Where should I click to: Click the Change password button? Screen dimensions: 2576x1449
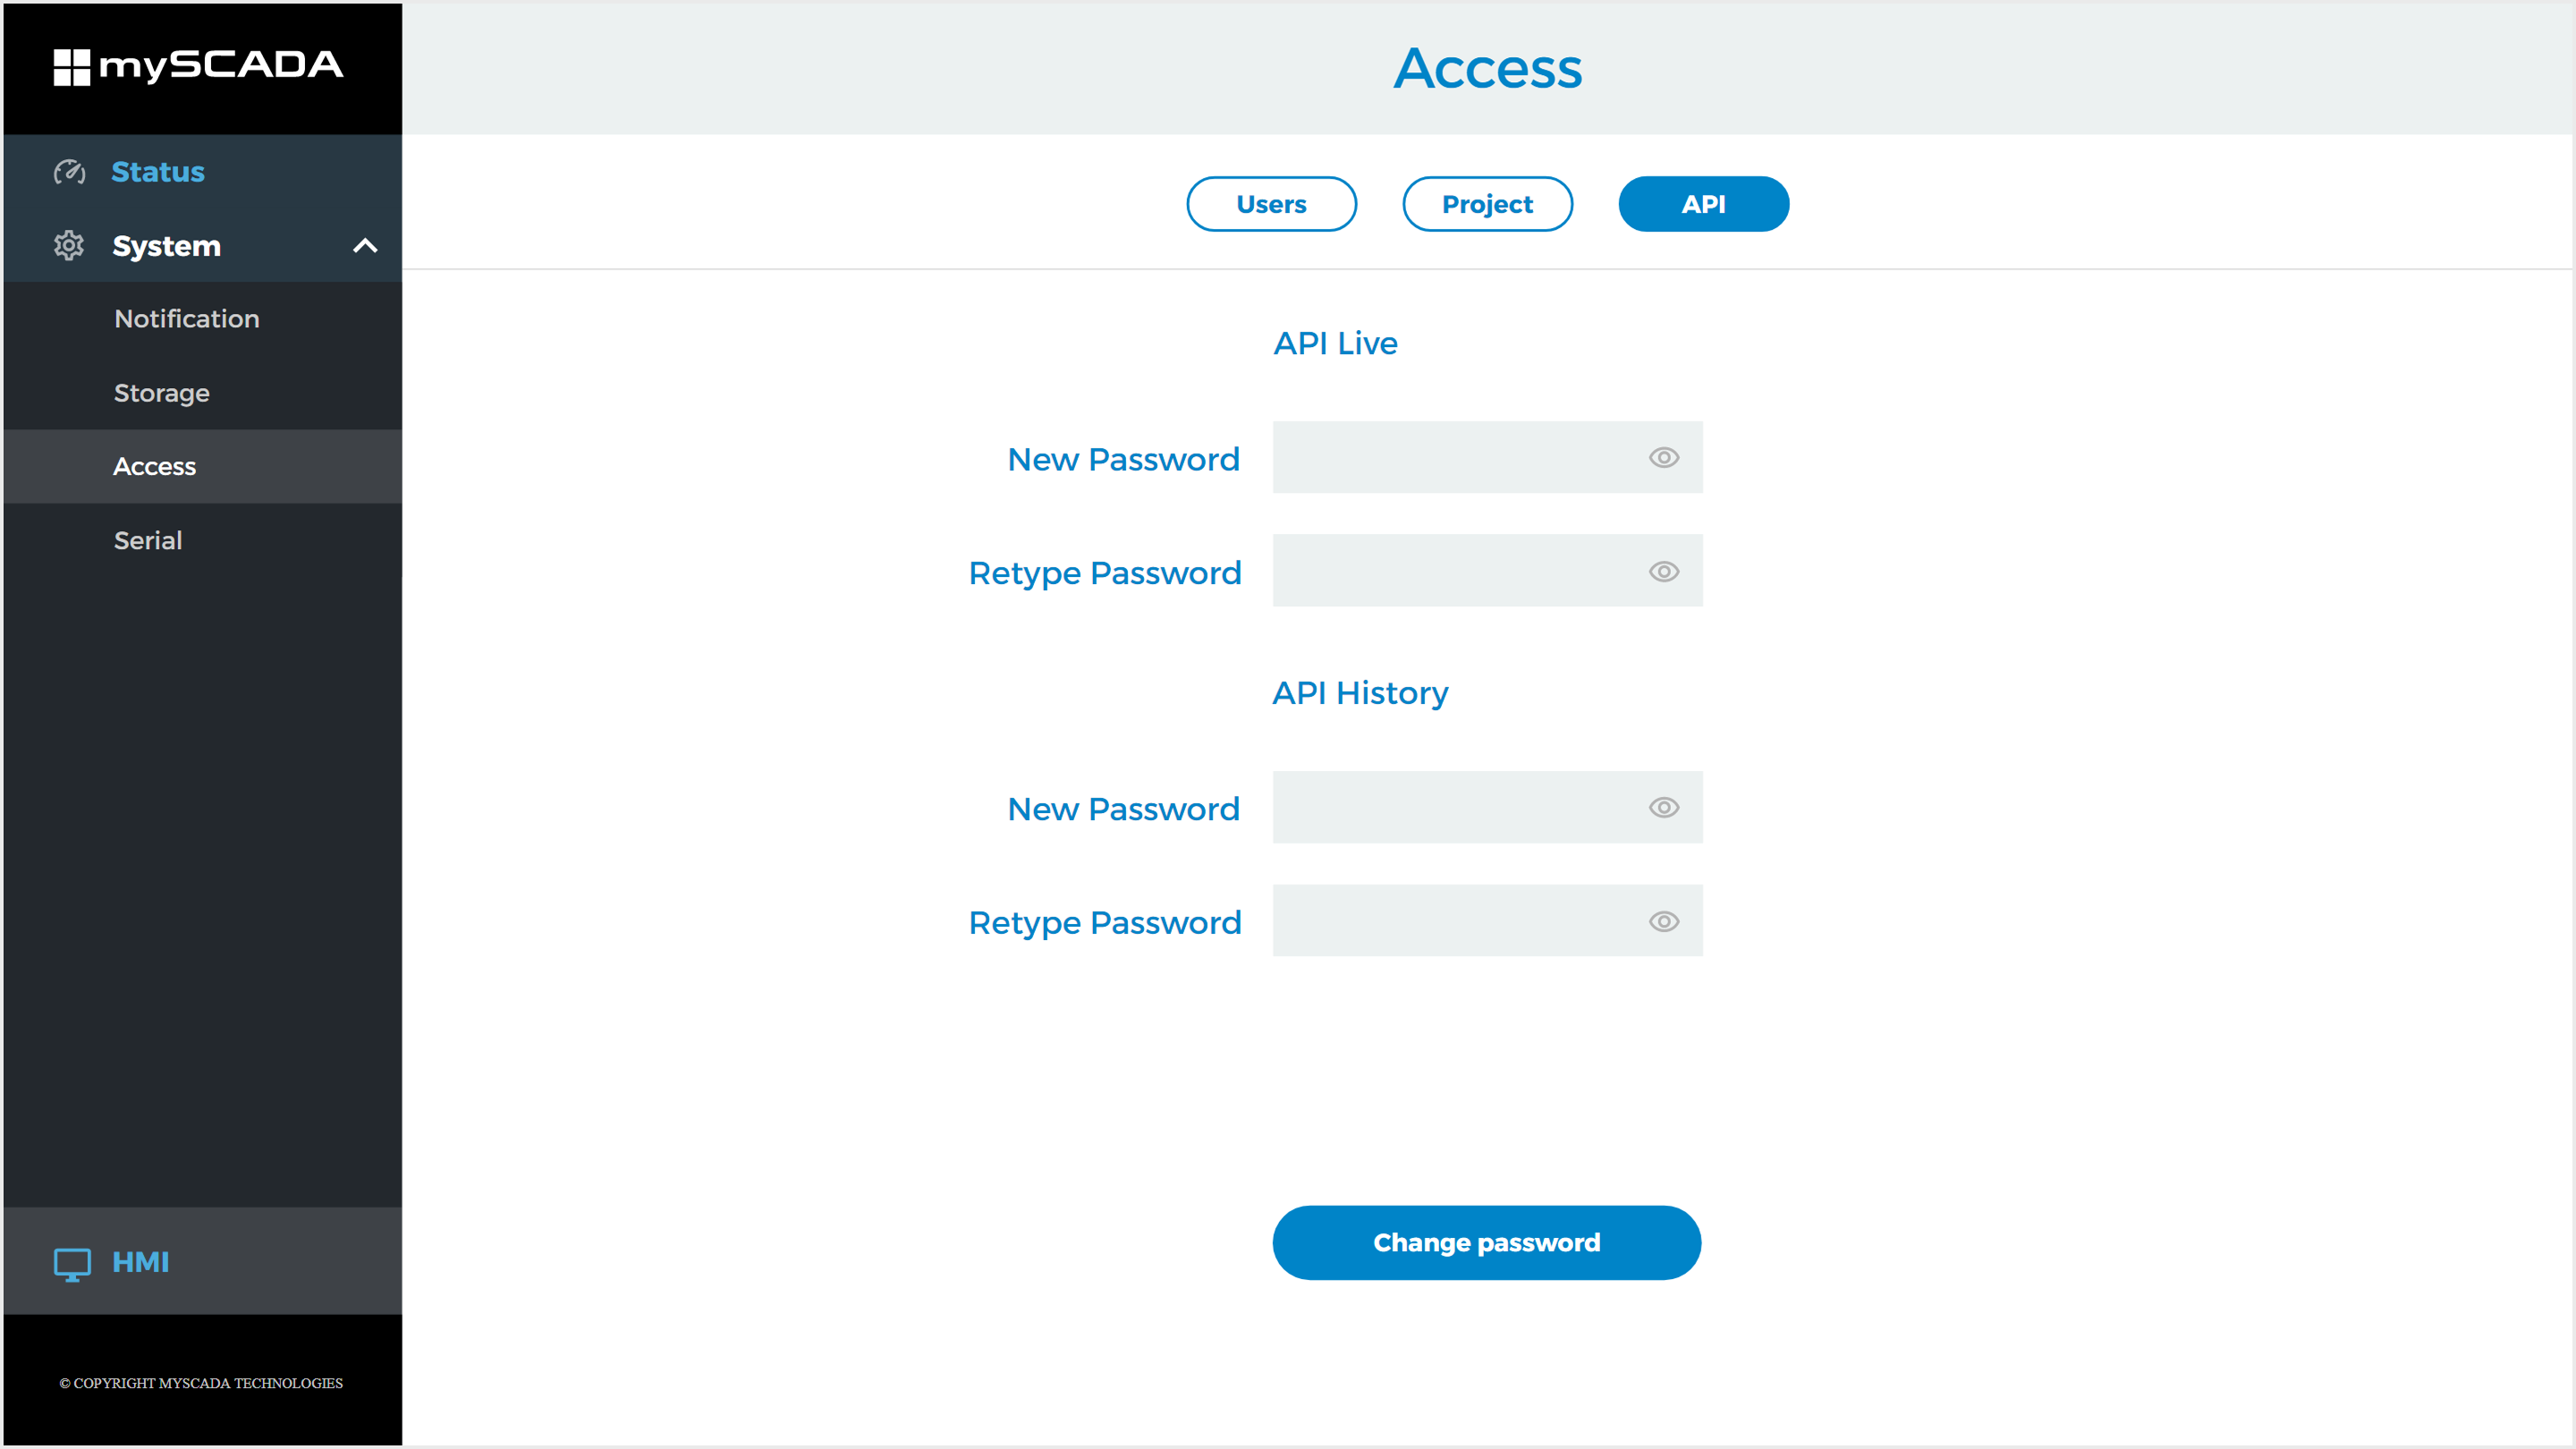click(1486, 1243)
